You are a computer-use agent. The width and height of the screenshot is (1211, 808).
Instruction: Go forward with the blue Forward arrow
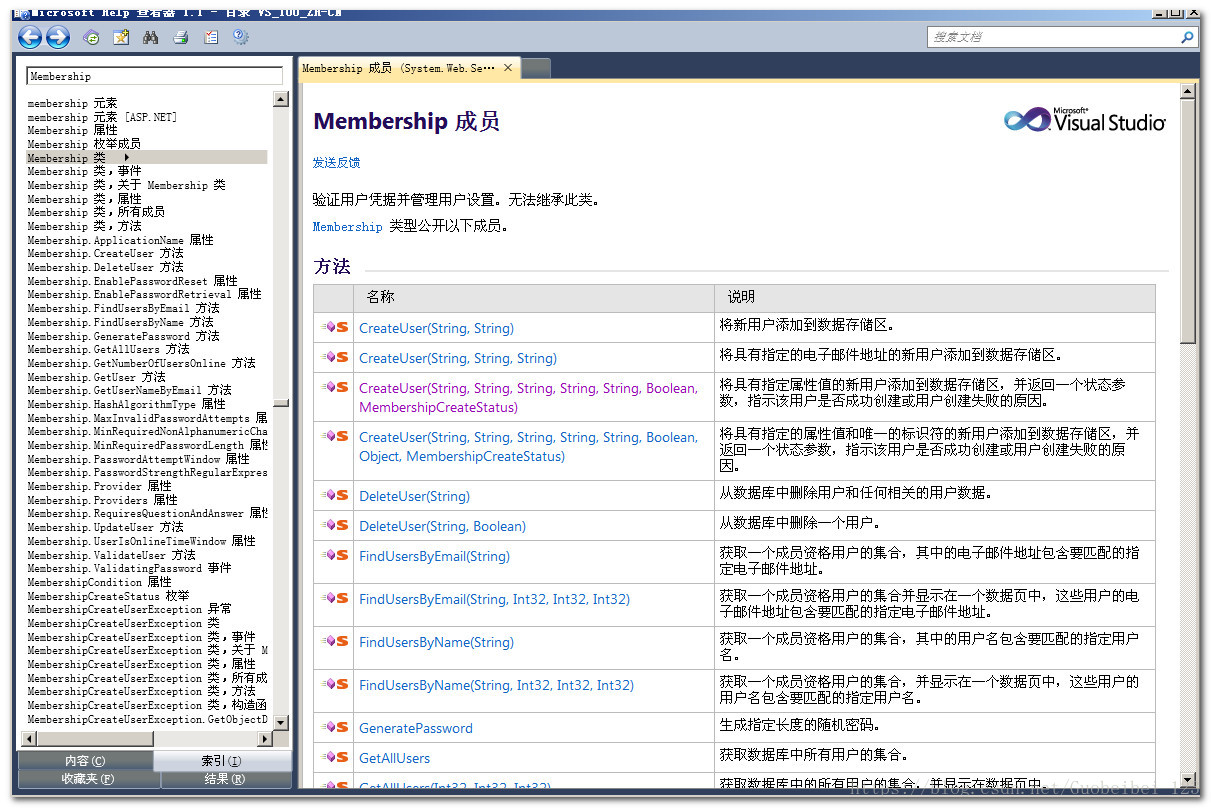pos(58,38)
